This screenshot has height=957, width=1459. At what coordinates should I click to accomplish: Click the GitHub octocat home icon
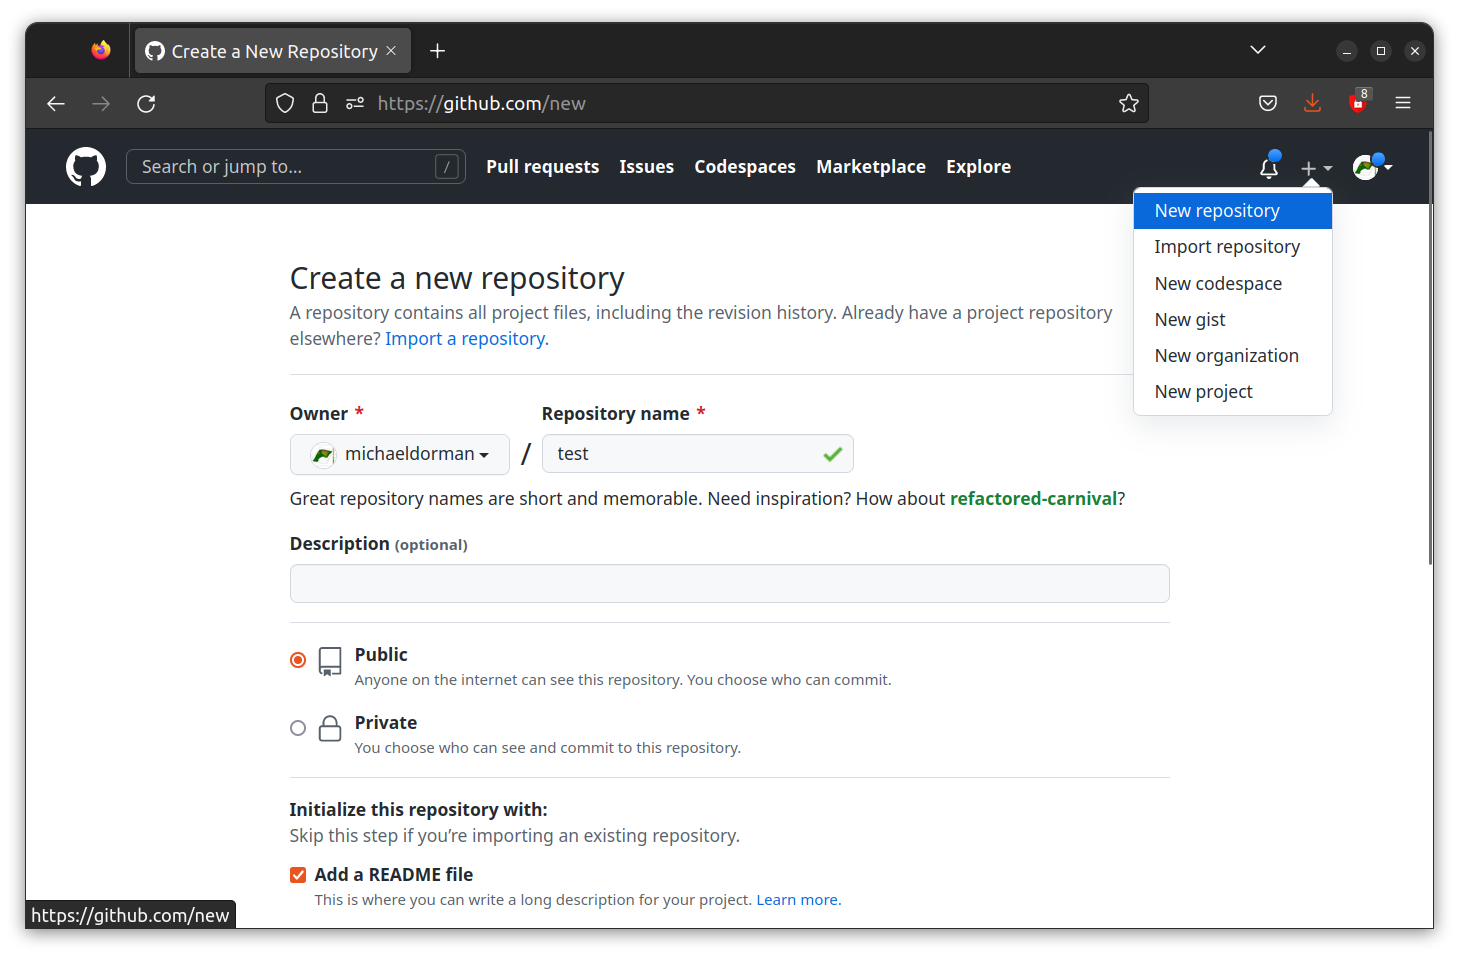click(85, 166)
